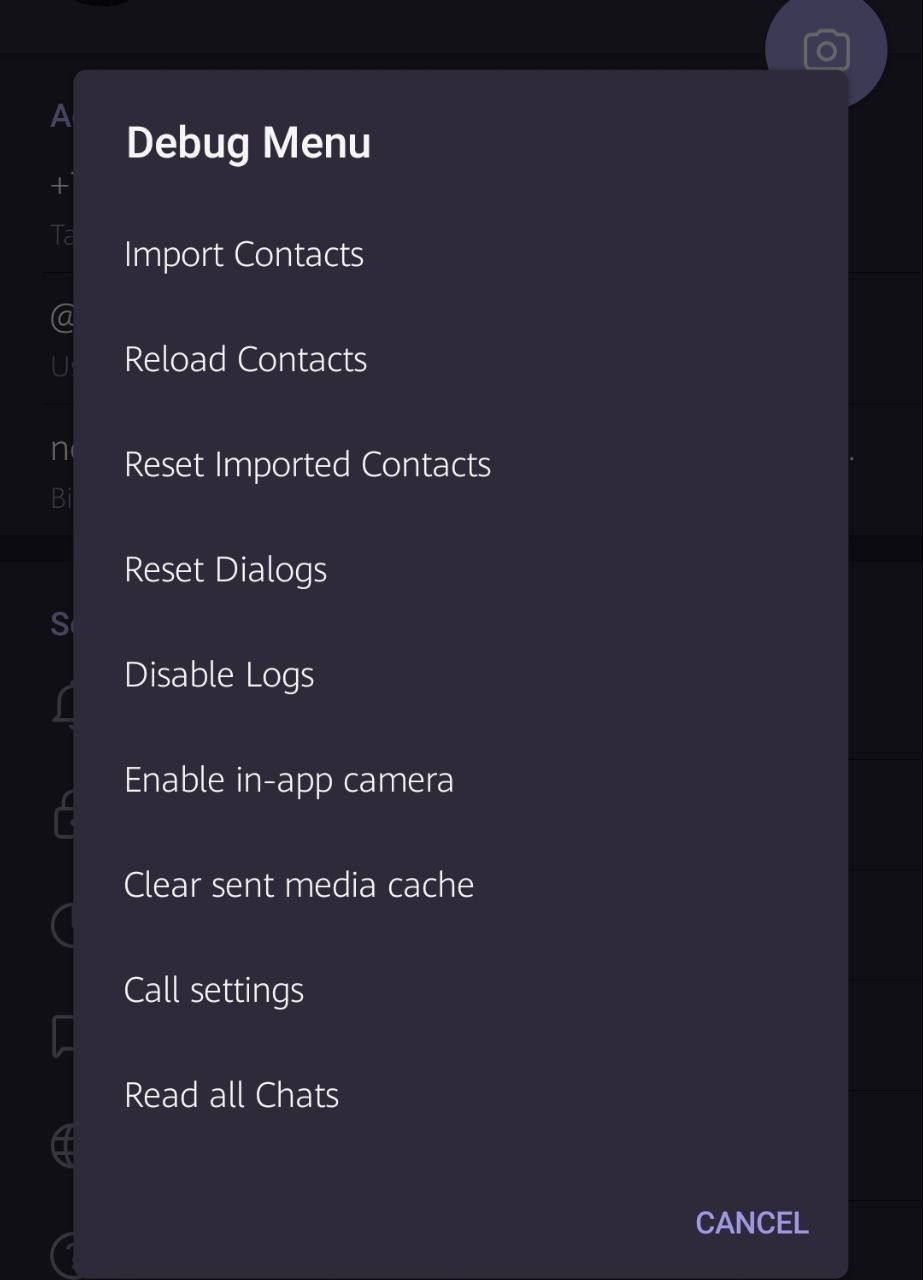Screen dimensions: 923x1280
Task: Tap the camera icon for profile photo
Action: [826, 48]
